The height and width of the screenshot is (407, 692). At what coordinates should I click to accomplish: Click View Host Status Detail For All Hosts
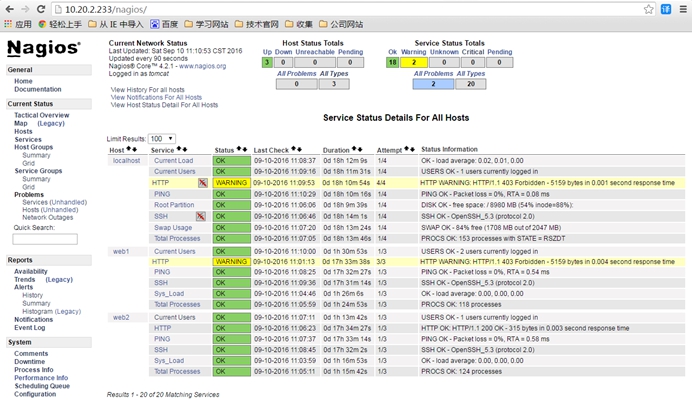click(x=164, y=105)
